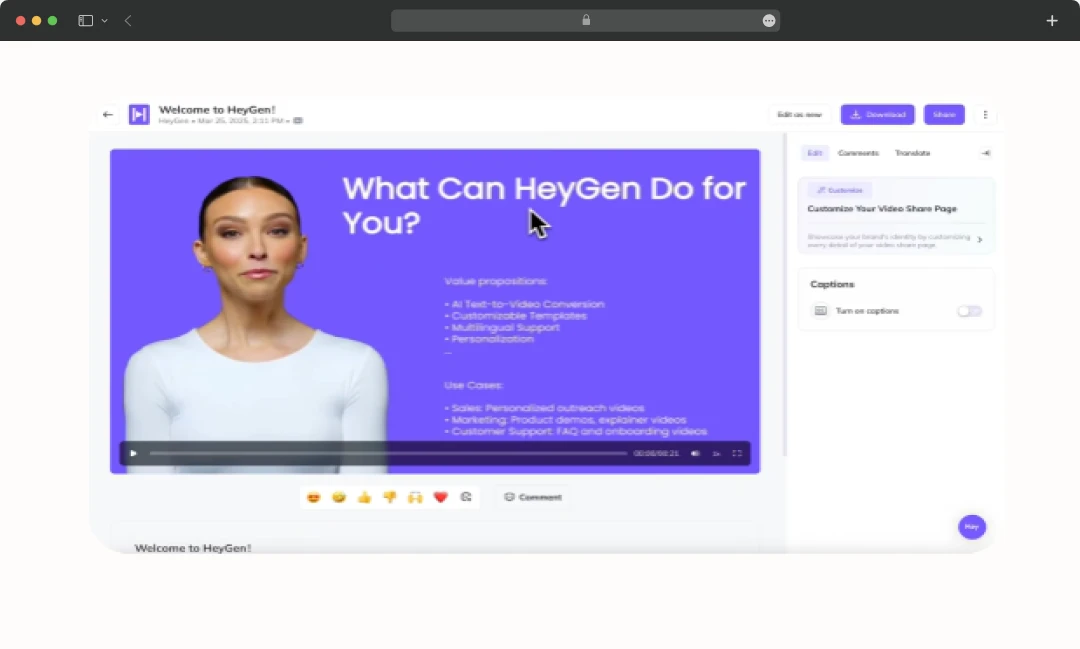Image resolution: width=1080 pixels, height=649 pixels.
Task: React with the red heart emoji
Action: [440, 497]
